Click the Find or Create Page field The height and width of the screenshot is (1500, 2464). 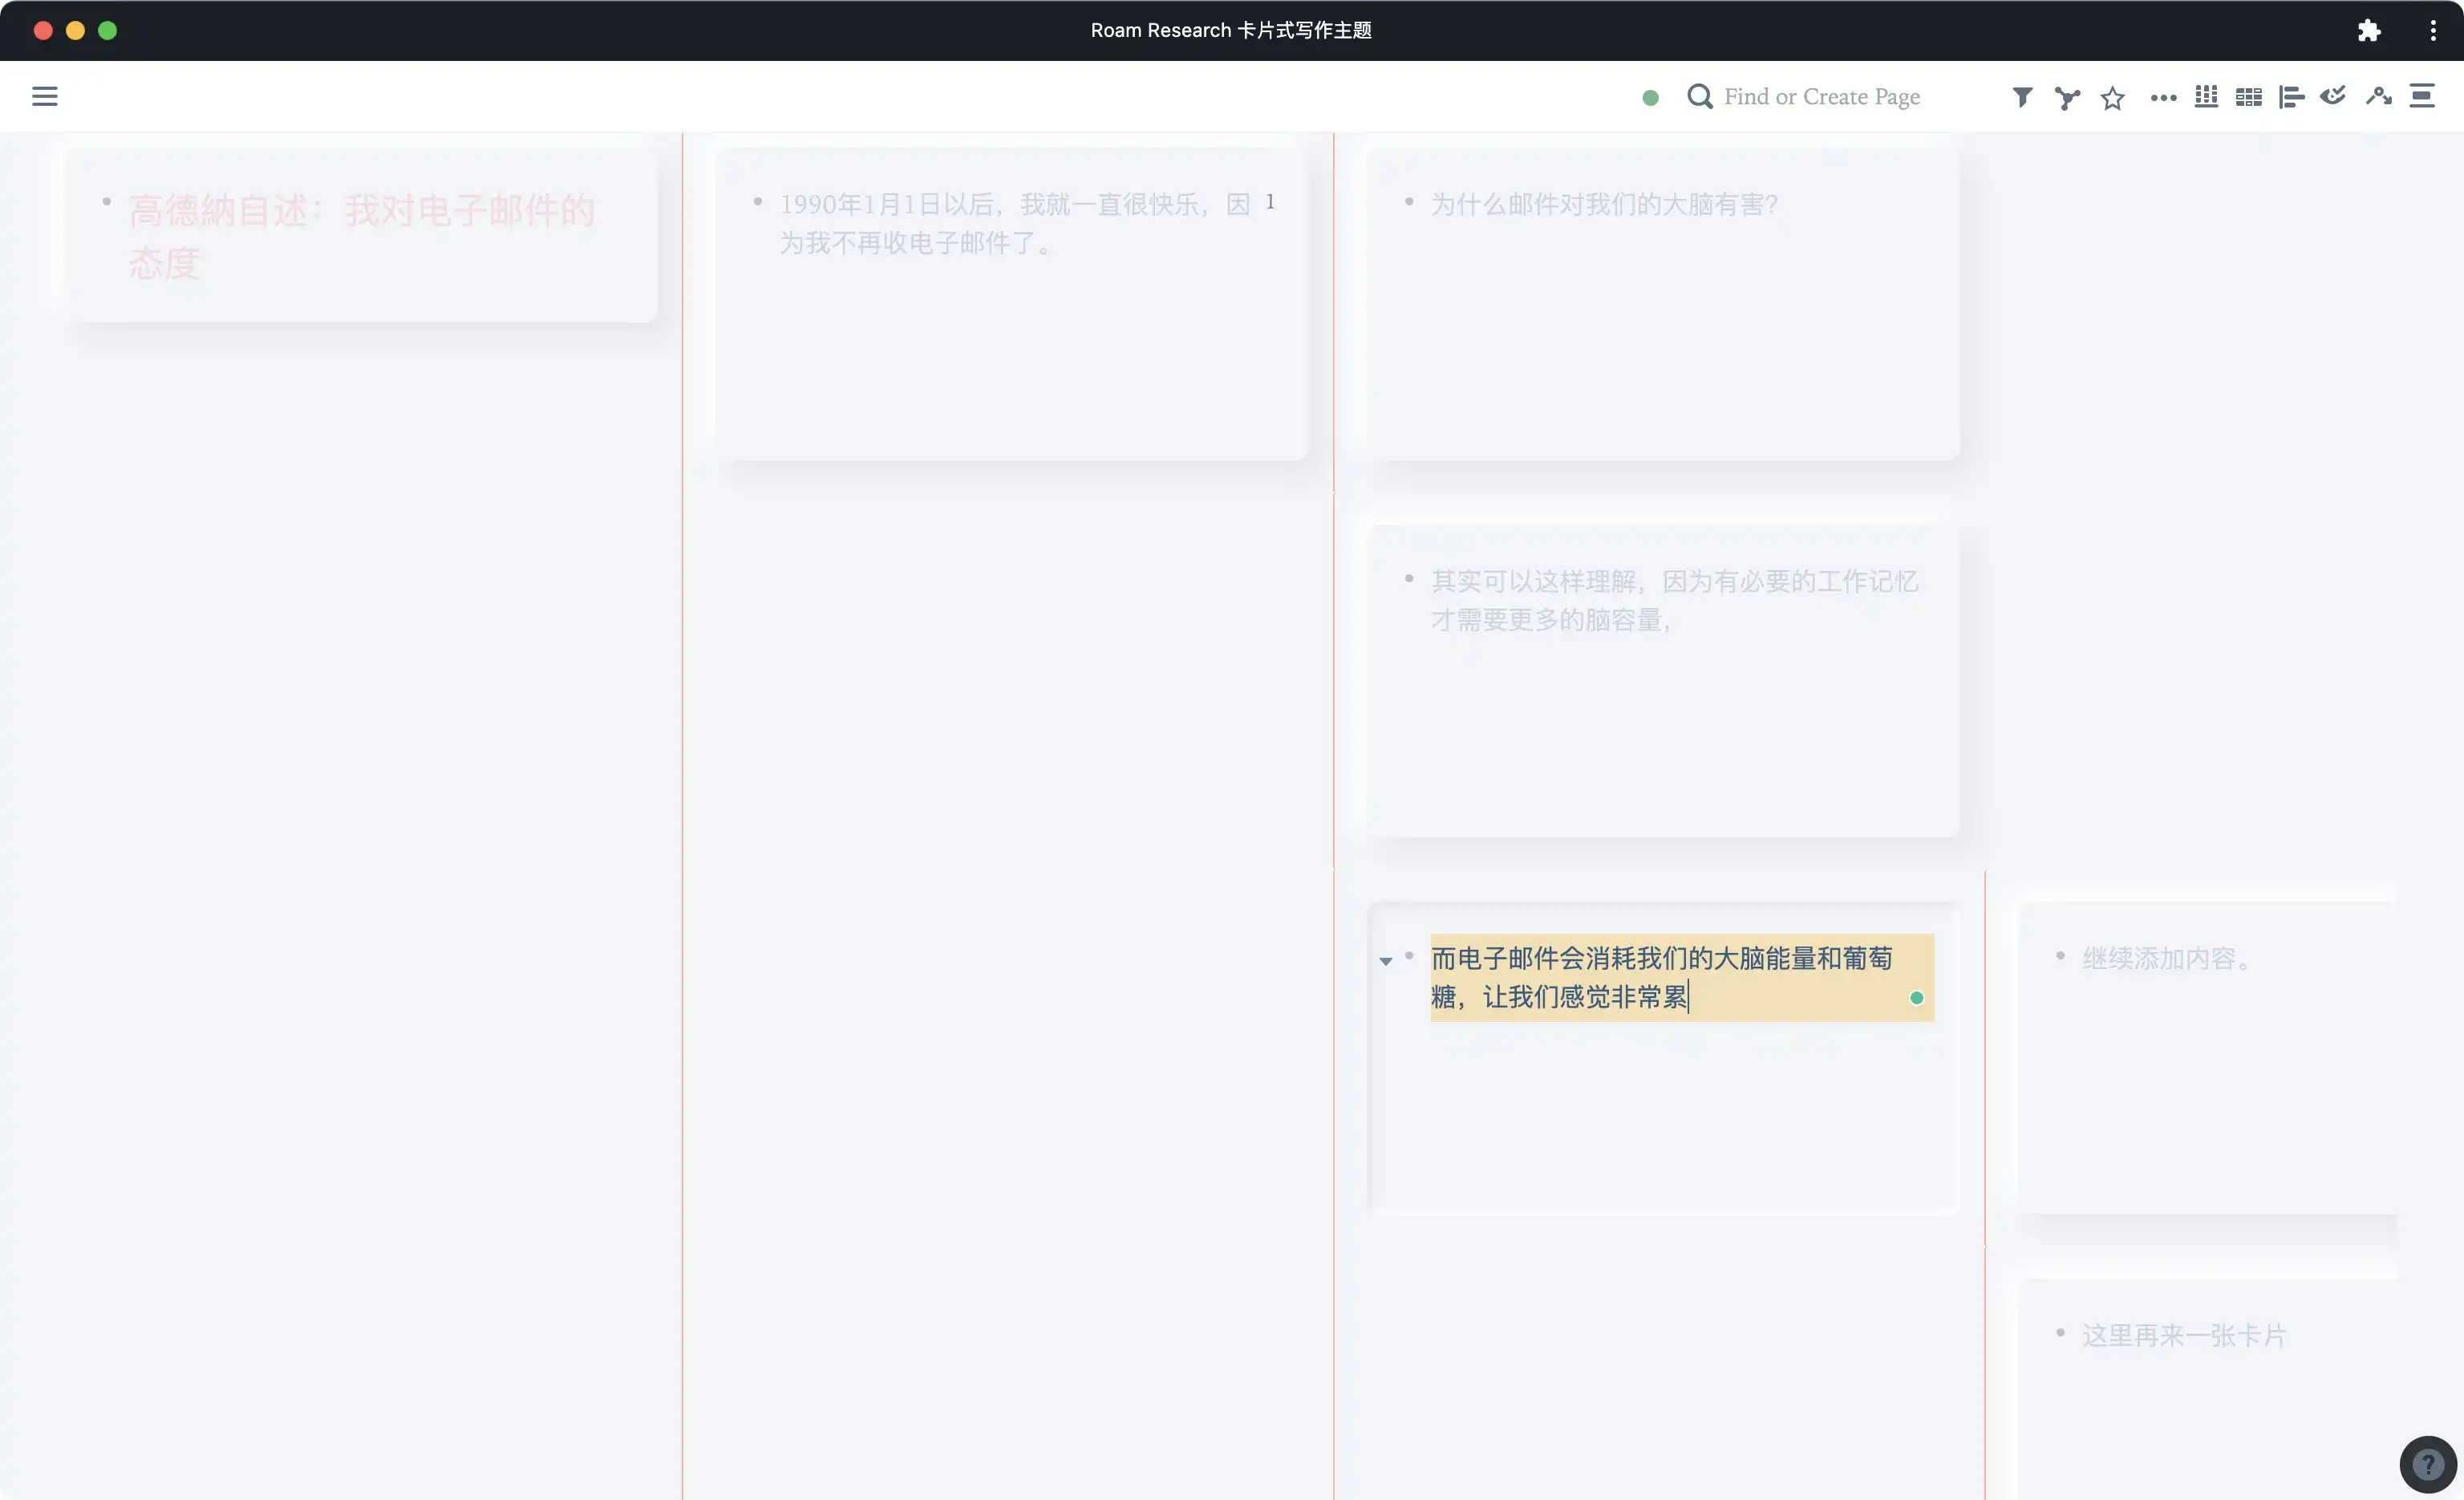[1822, 97]
